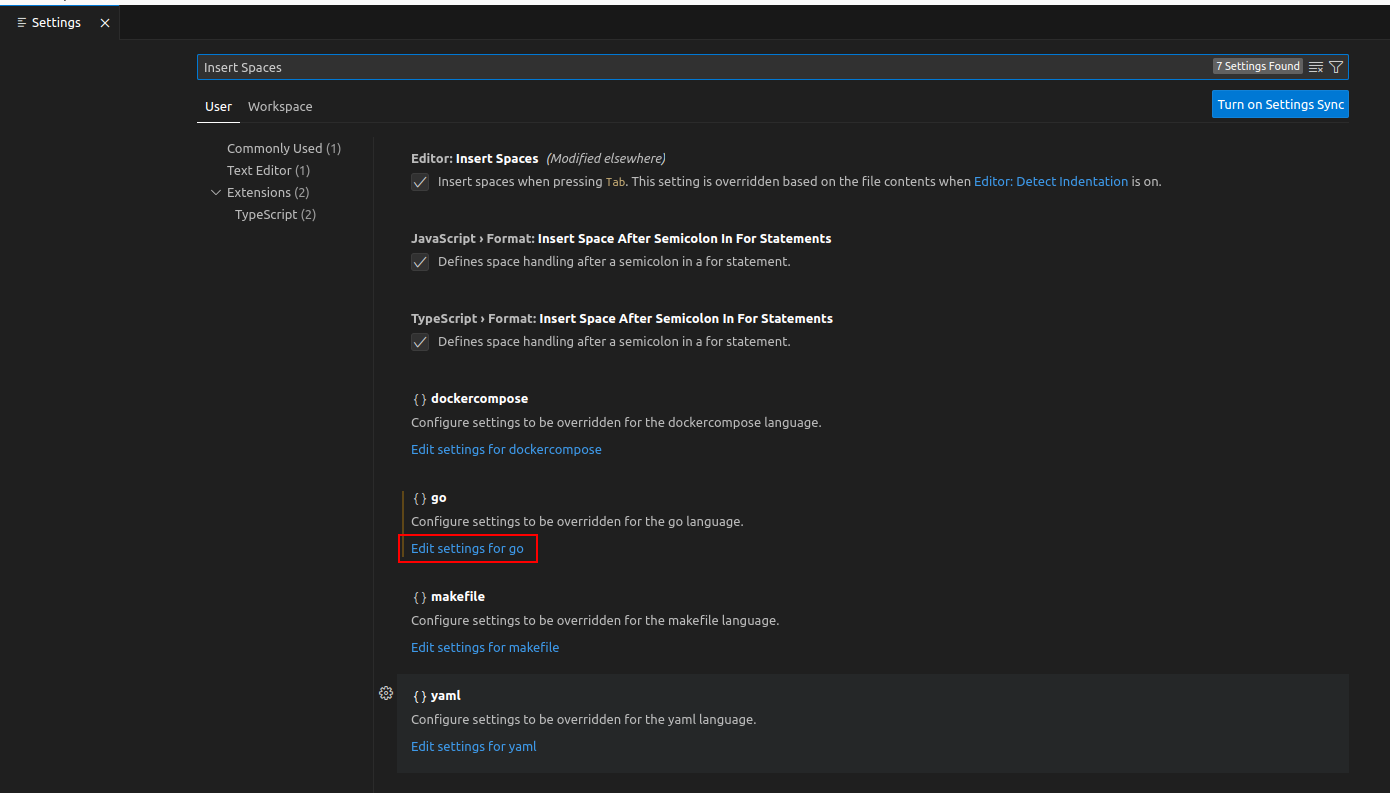Turn on Settings Sync
1390x793 pixels.
[x=1280, y=104]
